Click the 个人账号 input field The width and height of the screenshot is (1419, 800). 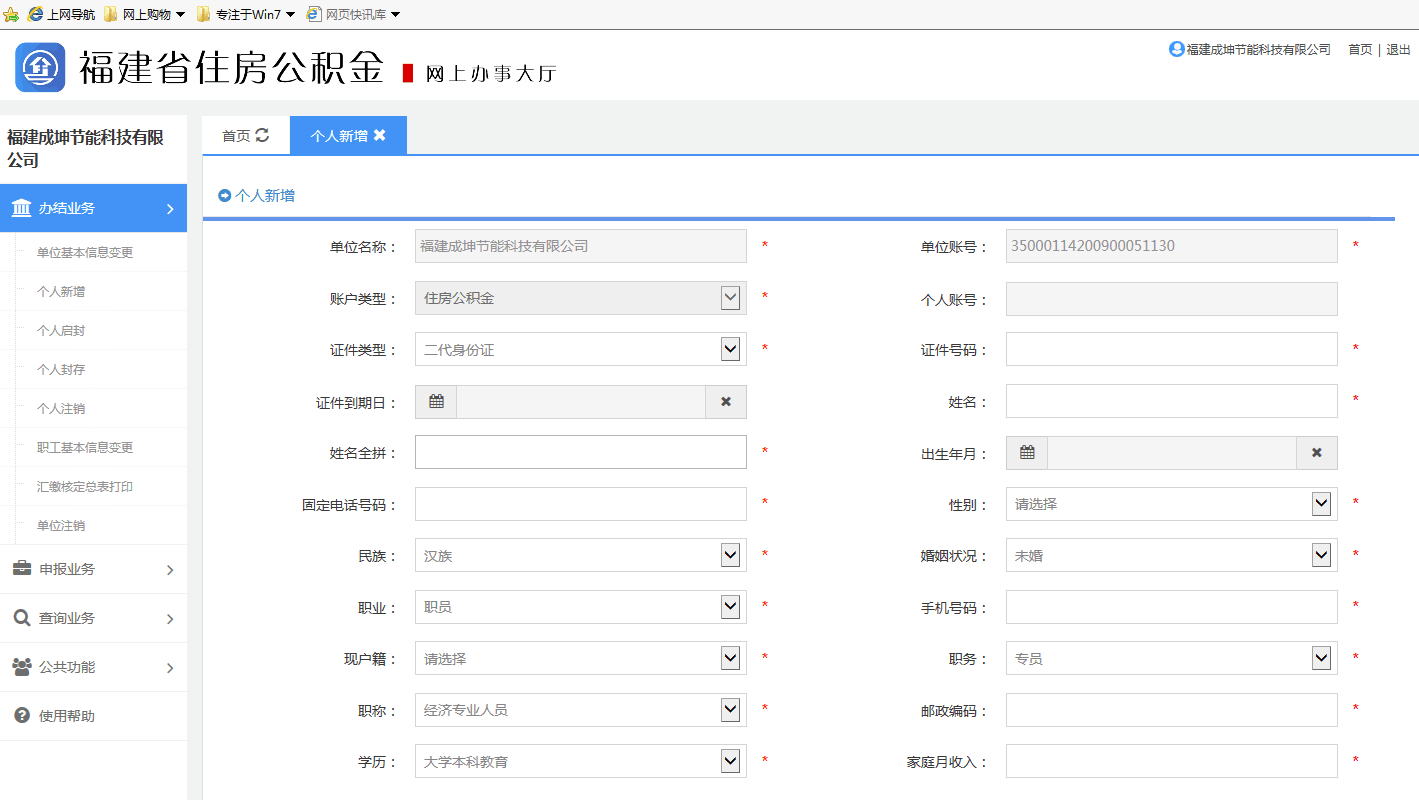click(1171, 298)
